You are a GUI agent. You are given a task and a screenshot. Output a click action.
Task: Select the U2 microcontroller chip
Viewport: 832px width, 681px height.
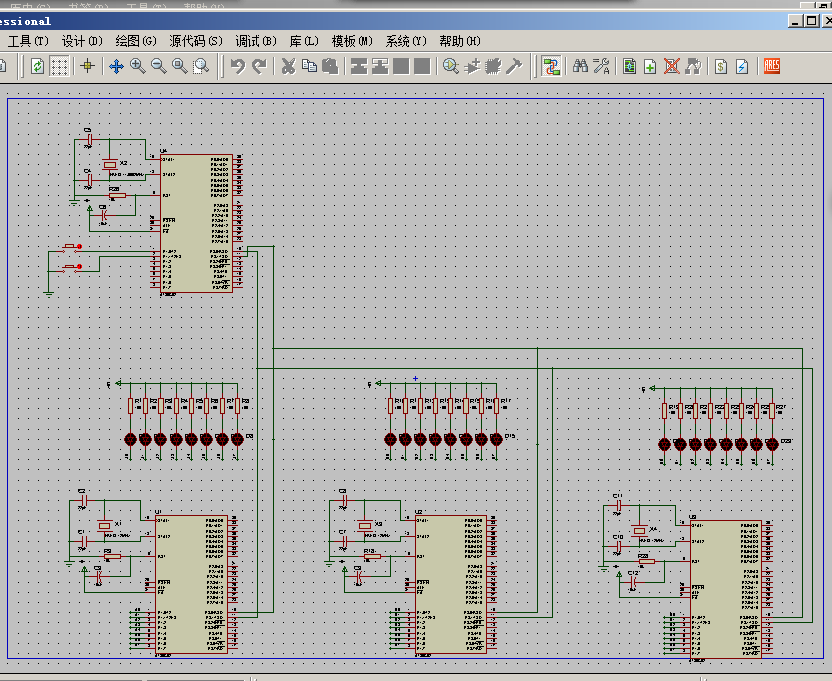click(451, 584)
